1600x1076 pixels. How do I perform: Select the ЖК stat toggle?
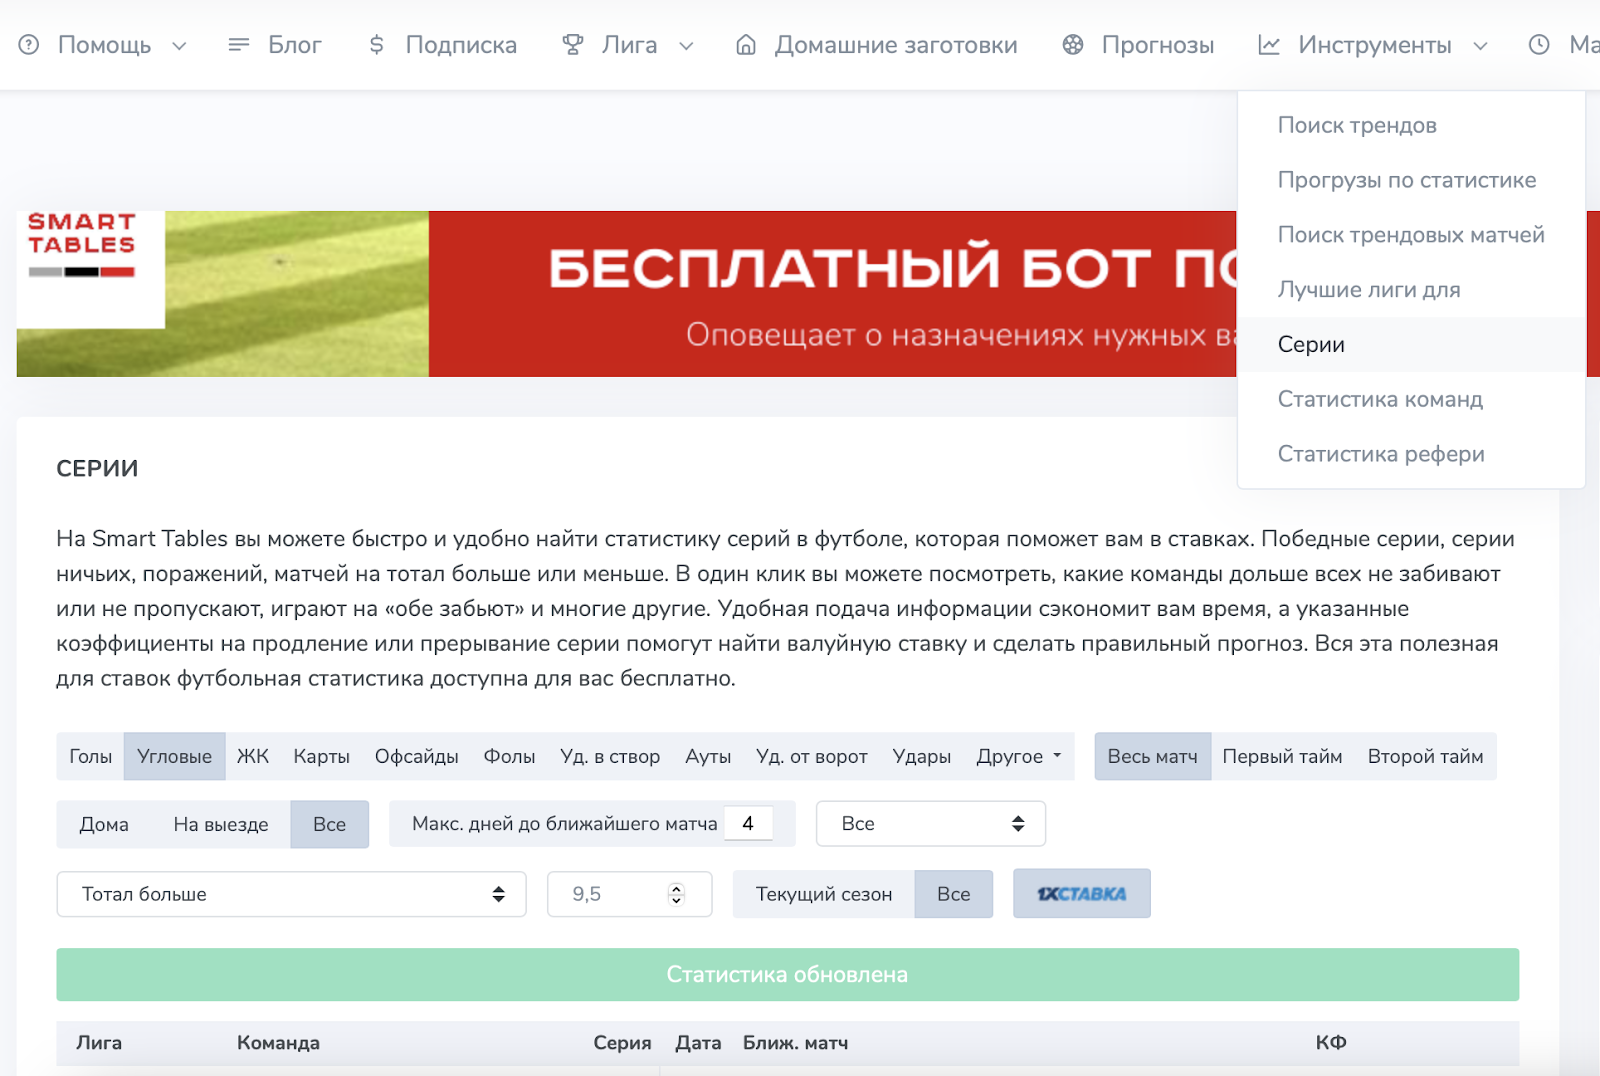coord(253,757)
